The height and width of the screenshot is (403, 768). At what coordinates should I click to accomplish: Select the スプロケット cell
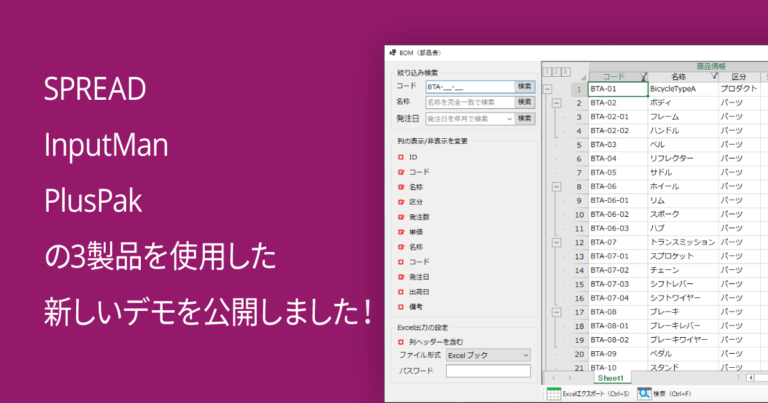pos(683,257)
